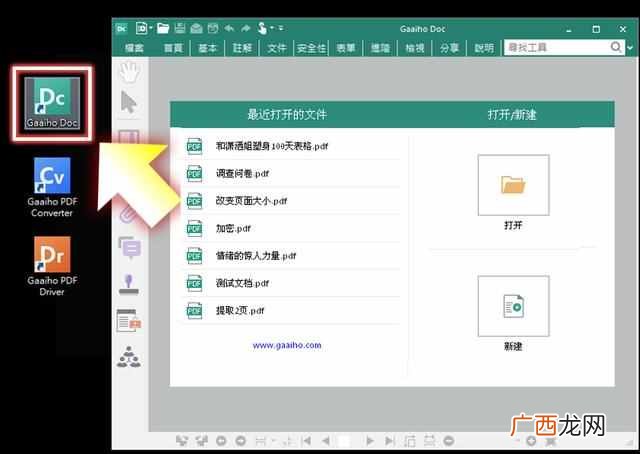The height and width of the screenshot is (454, 640).
Task: Switch to the 註解 tab
Action: tap(242, 48)
